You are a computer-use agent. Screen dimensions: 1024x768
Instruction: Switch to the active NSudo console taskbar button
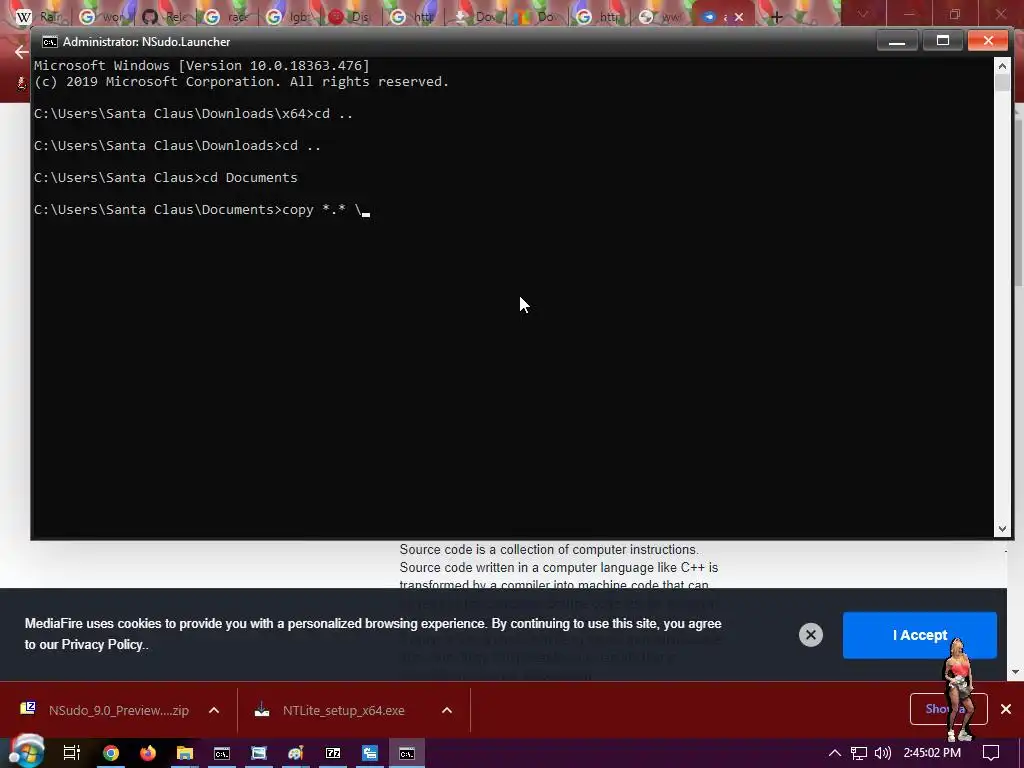pos(407,753)
